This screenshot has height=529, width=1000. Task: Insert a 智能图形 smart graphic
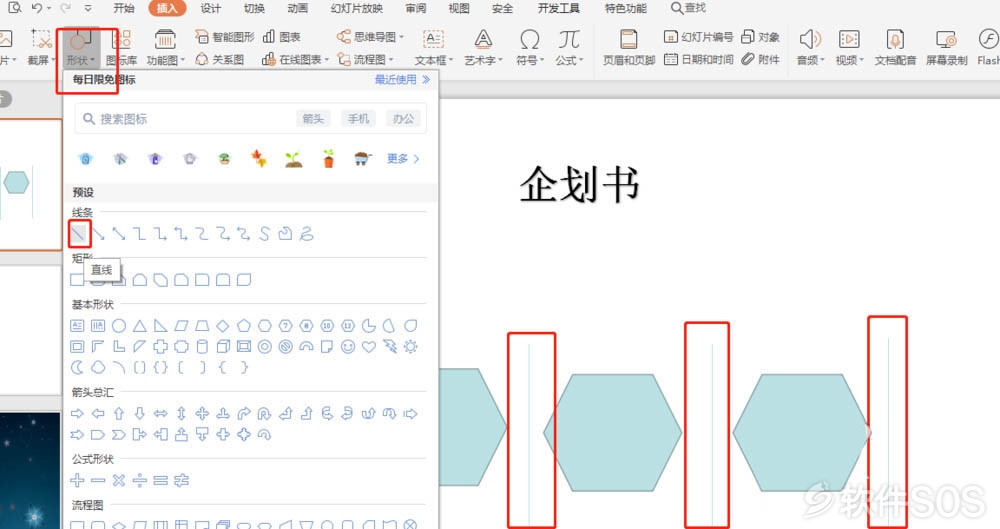click(224, 37)
